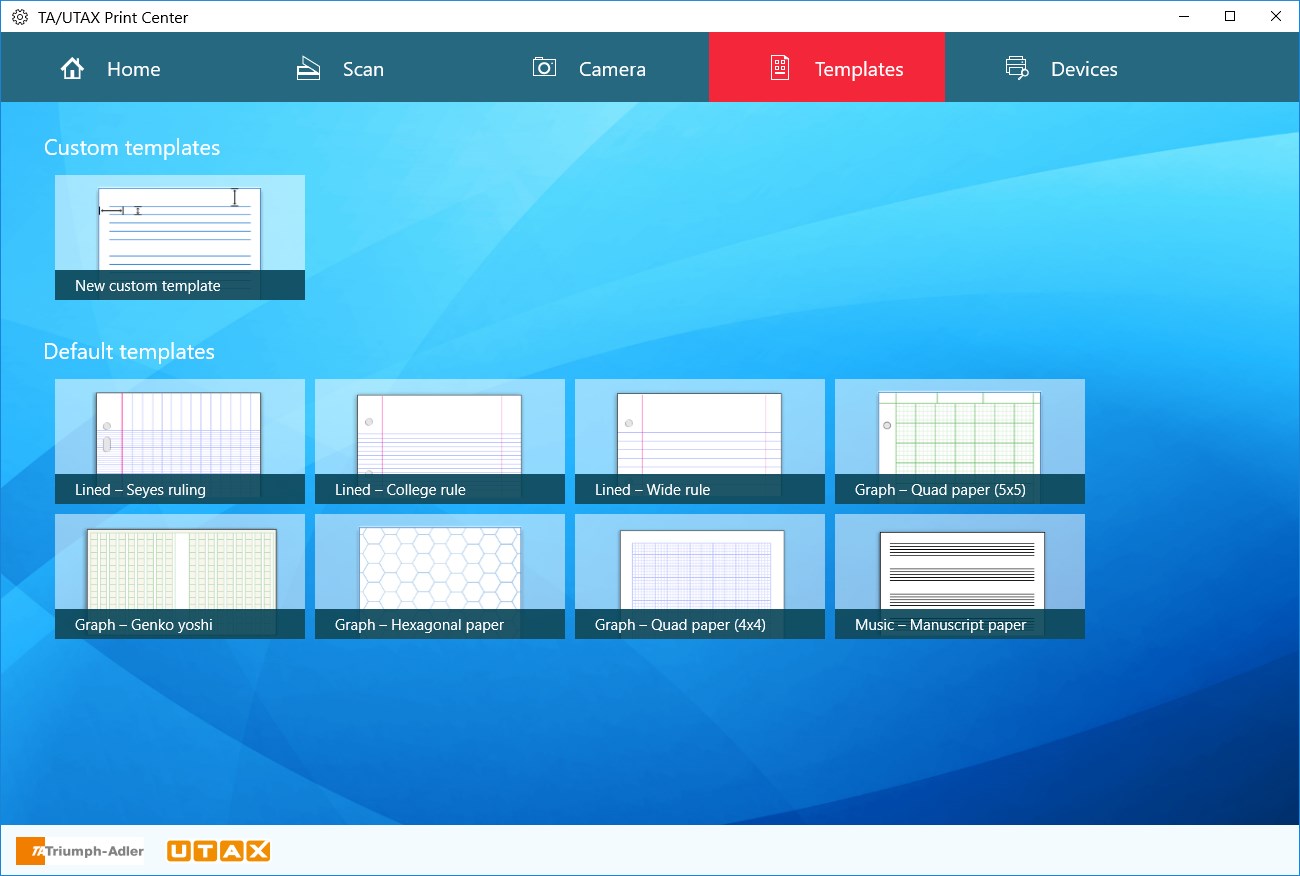
Task: Open the Graph – Hexagonal paper template
Action: pos(439,576)
